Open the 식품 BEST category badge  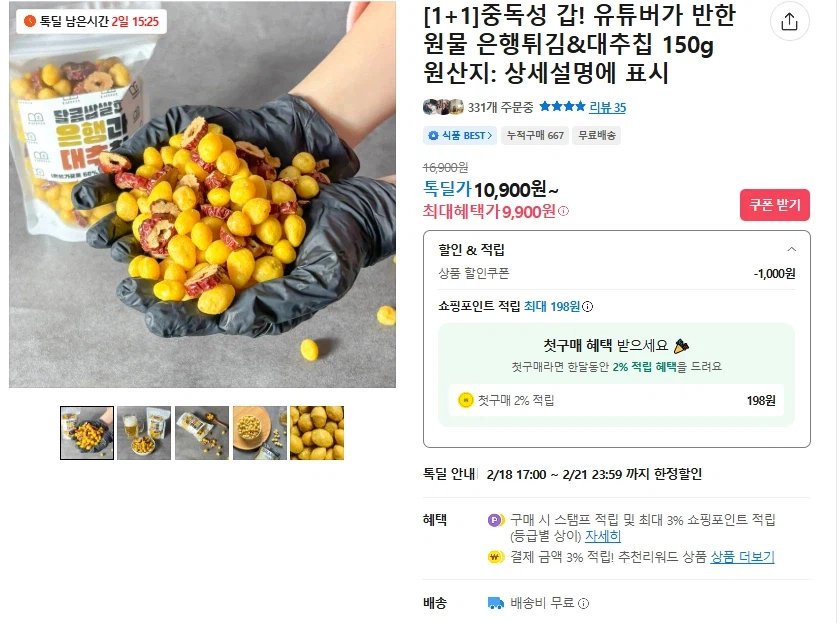(460, 135)
